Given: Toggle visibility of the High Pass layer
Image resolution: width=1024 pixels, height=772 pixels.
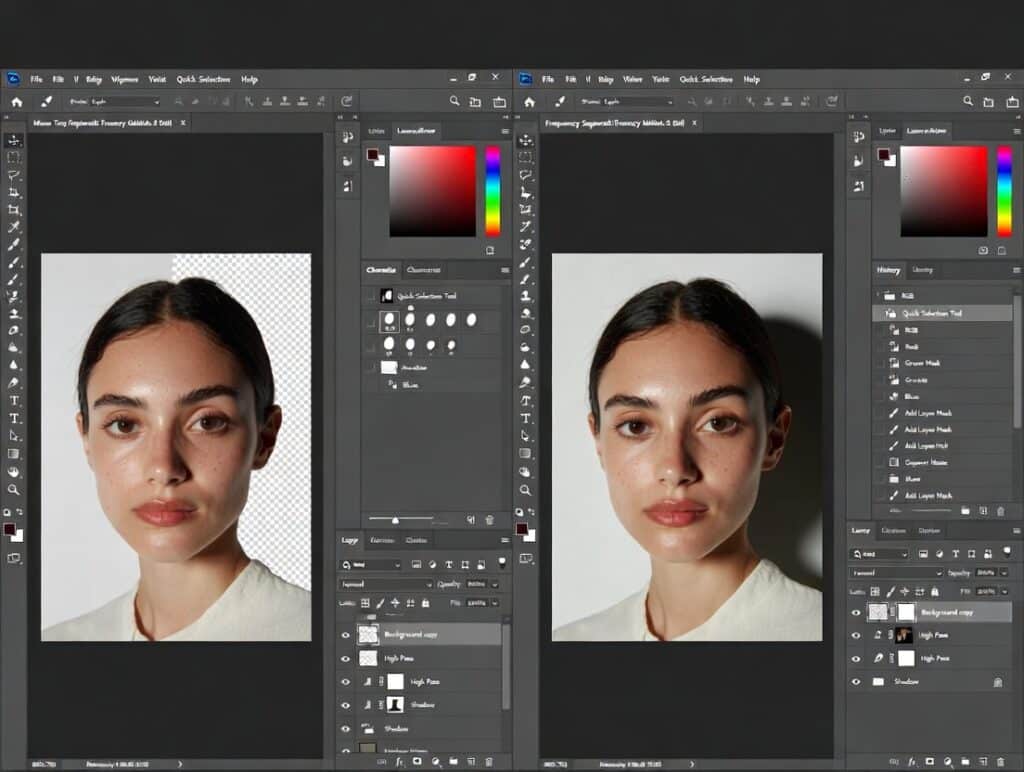Looking at the screenshot, I should pos(345,658).
